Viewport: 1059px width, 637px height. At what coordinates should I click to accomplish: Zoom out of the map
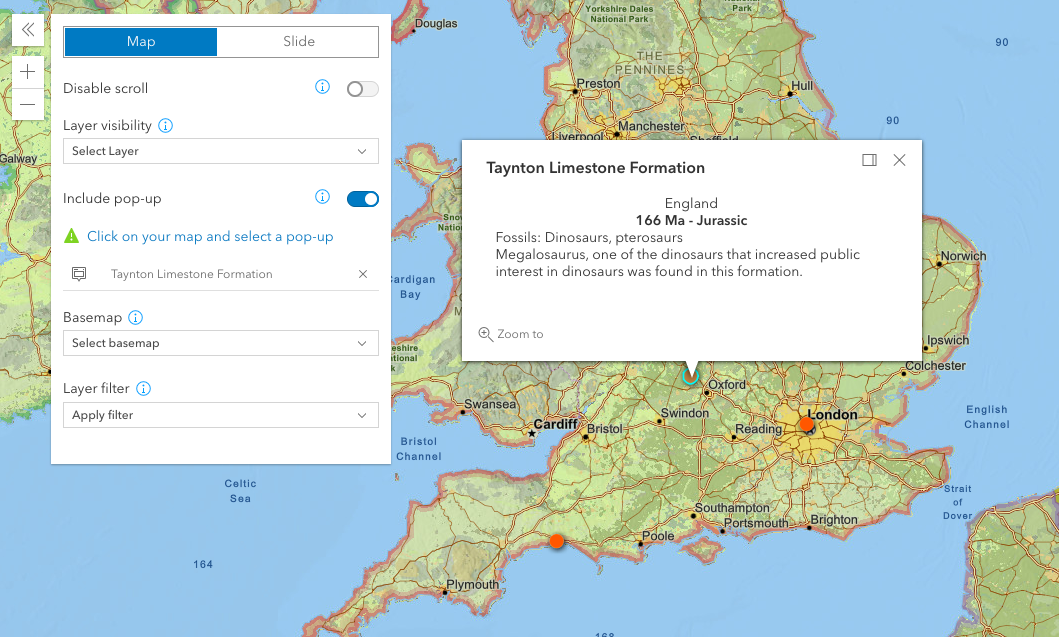[27, 104]
